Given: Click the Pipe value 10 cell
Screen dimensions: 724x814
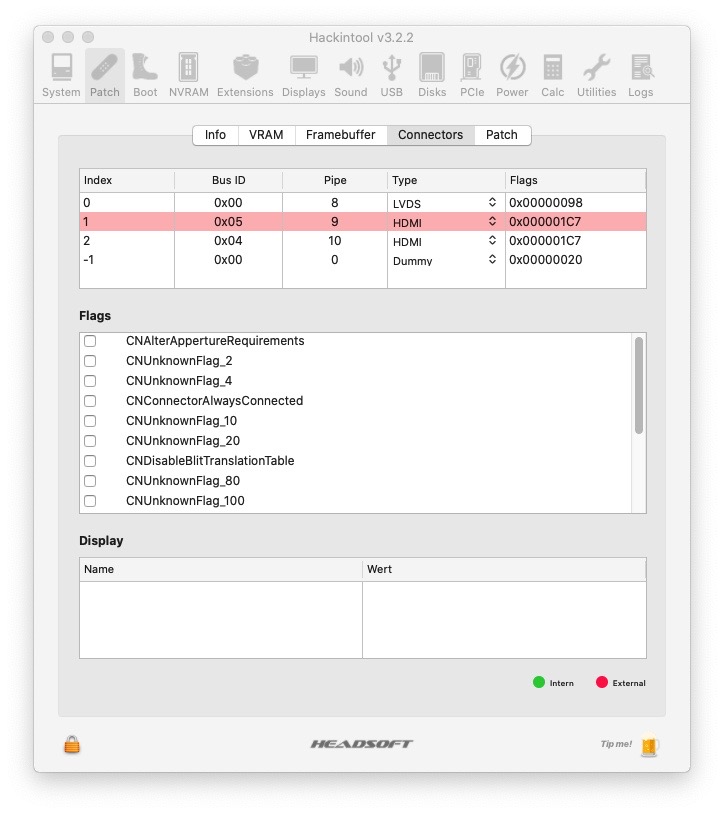Looking at the screenshot, I should click(x=335, y=240).
